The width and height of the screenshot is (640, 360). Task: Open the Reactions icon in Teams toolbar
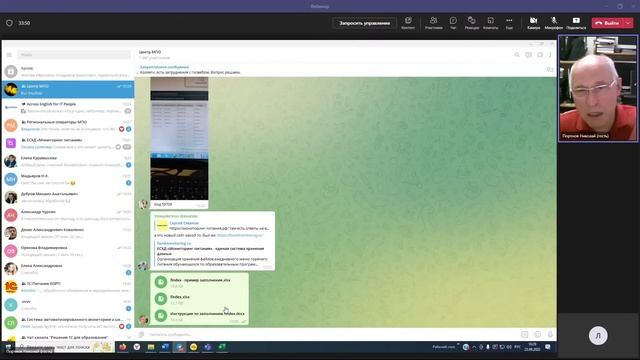pyautogui.click(x=471, y=23)
